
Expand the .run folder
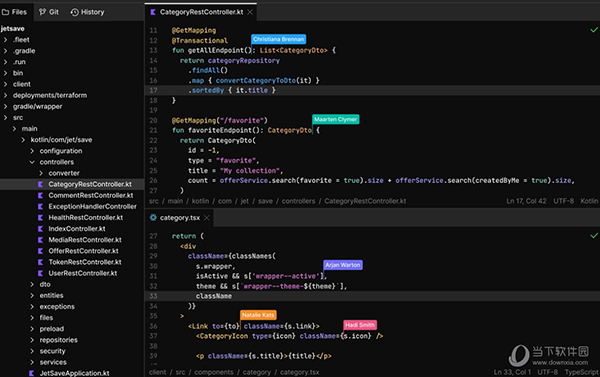pos(5,62)
